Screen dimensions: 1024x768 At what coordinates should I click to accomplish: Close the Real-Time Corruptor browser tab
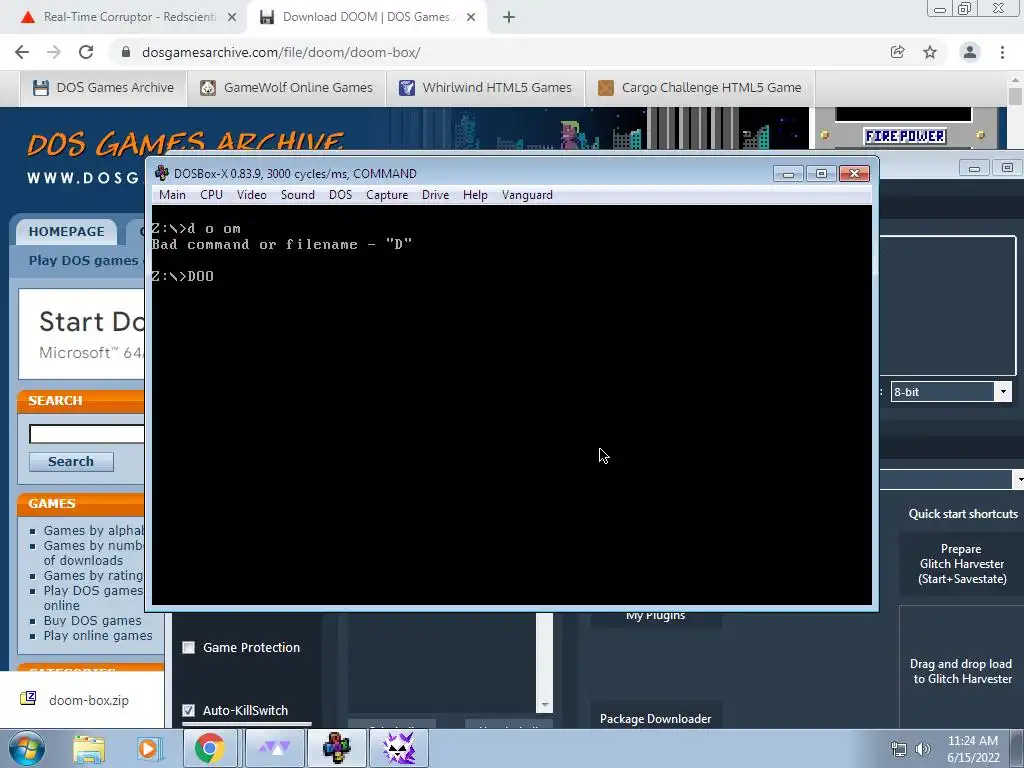pyautogui.click(x=232, y=18)
